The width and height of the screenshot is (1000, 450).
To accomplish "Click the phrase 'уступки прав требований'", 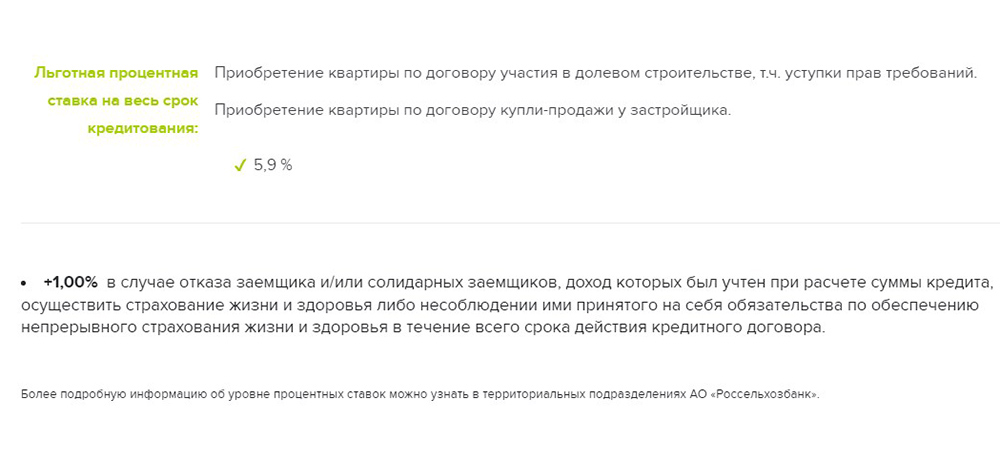I will point(891,73).
